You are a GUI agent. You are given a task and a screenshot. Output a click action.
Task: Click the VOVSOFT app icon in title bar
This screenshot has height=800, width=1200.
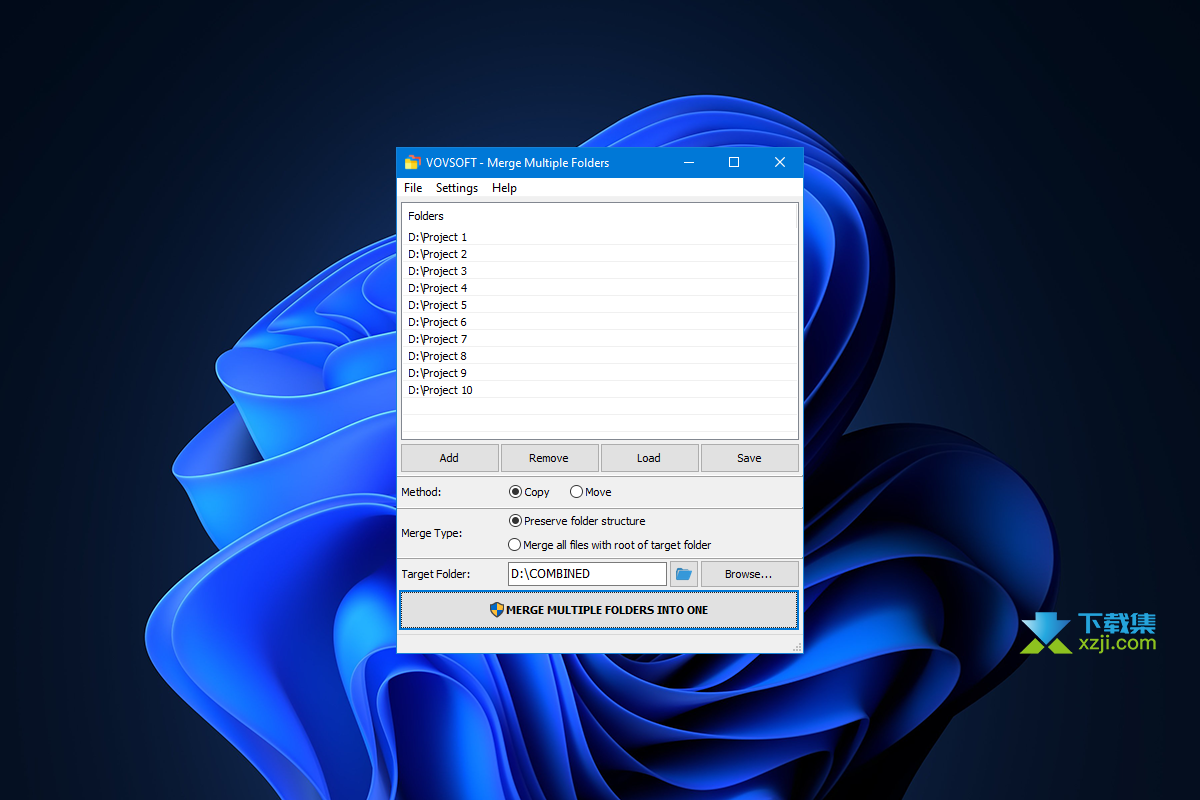pyautogui.click(x=412, y=162)
